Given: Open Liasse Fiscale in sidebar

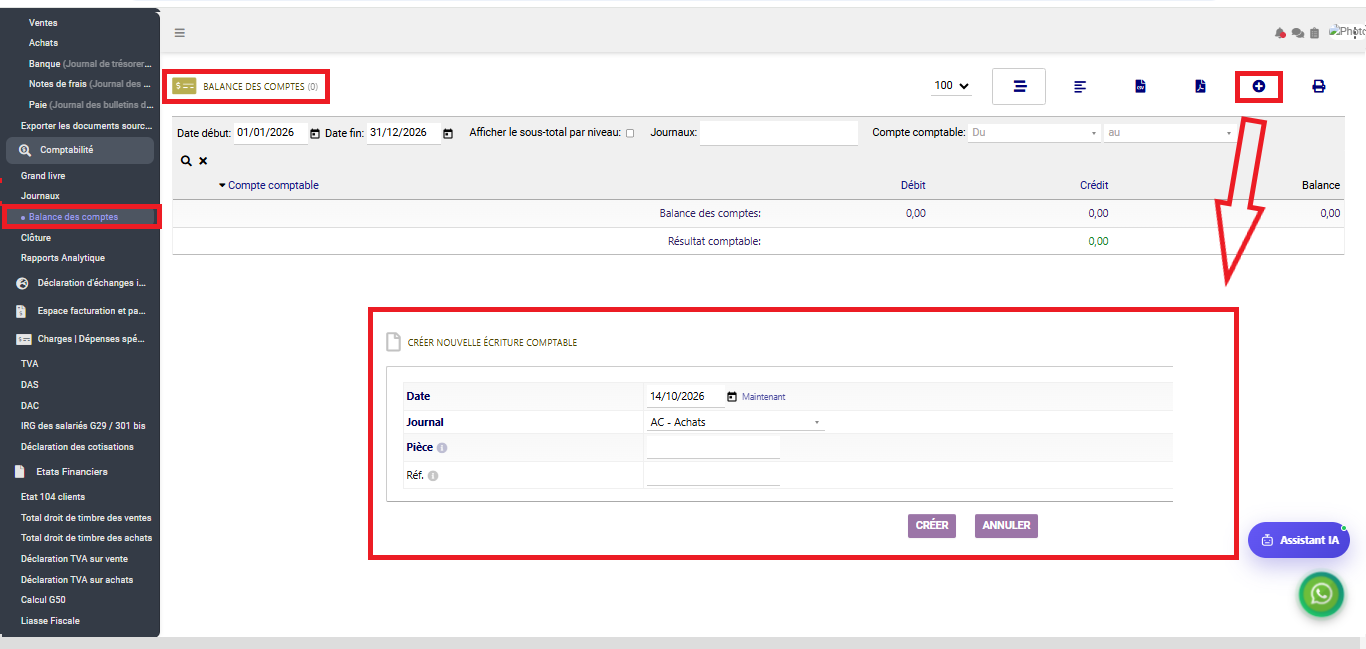Looking at the screenshot, I should pos(50,621).
